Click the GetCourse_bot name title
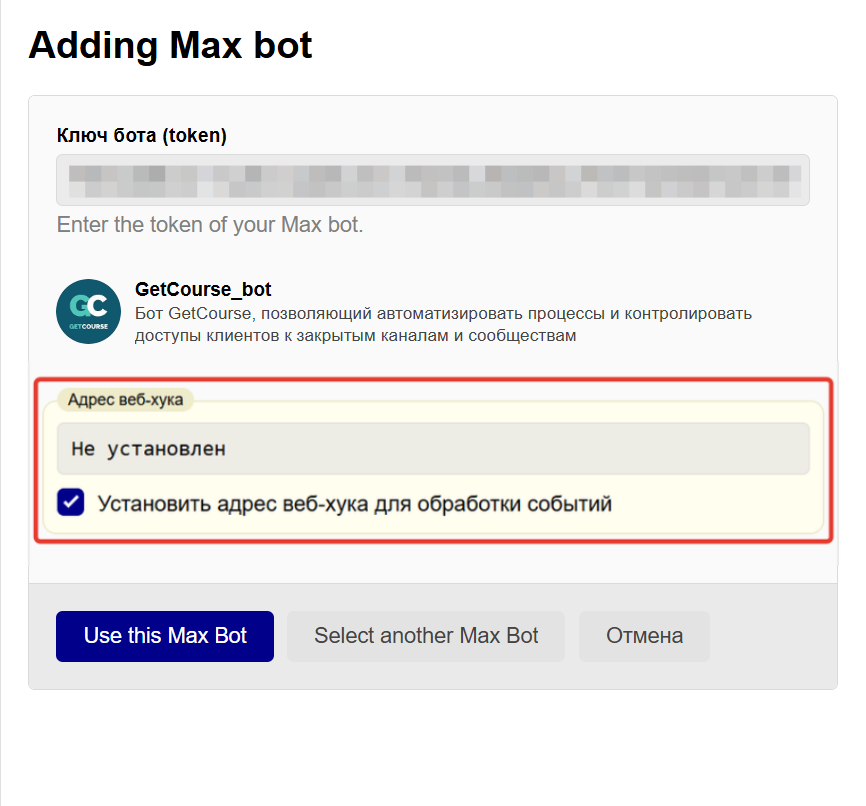 coord(203,290)
